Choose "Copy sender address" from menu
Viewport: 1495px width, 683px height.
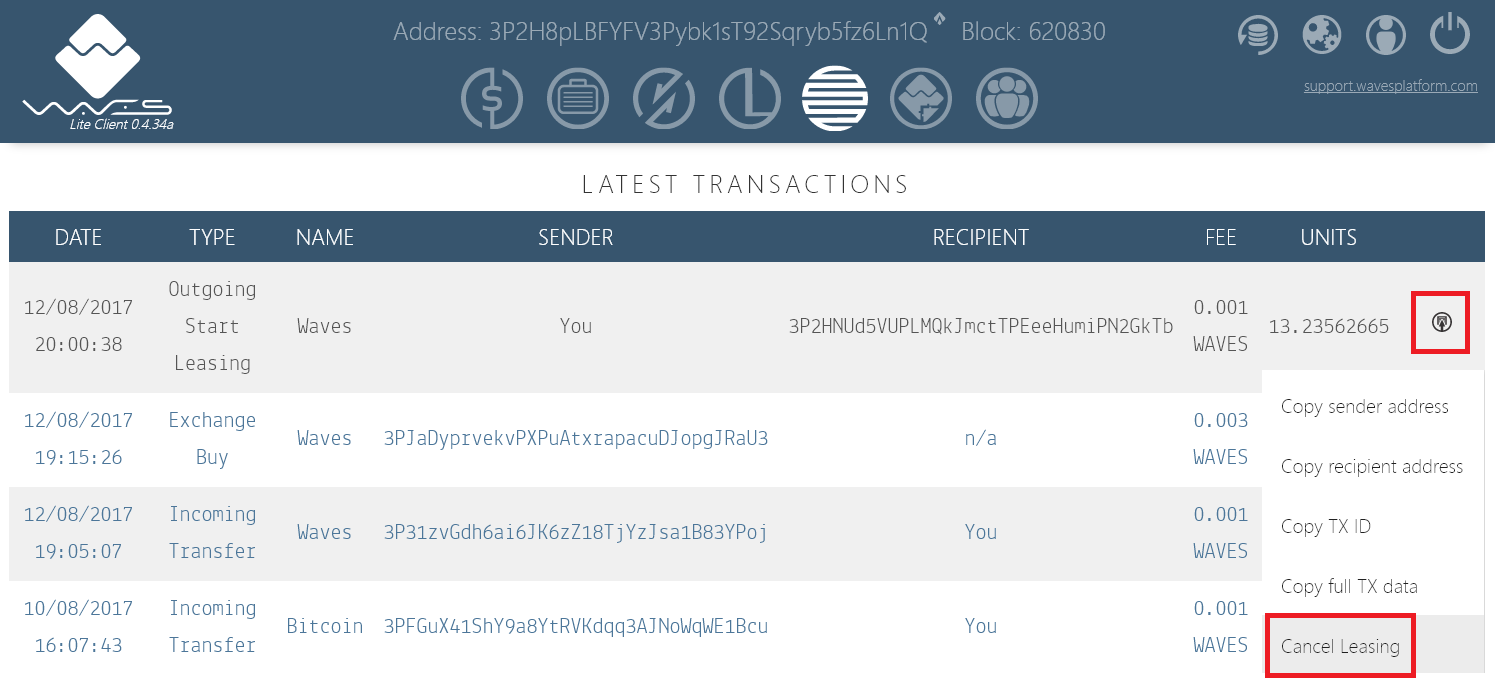(1364, 407)
